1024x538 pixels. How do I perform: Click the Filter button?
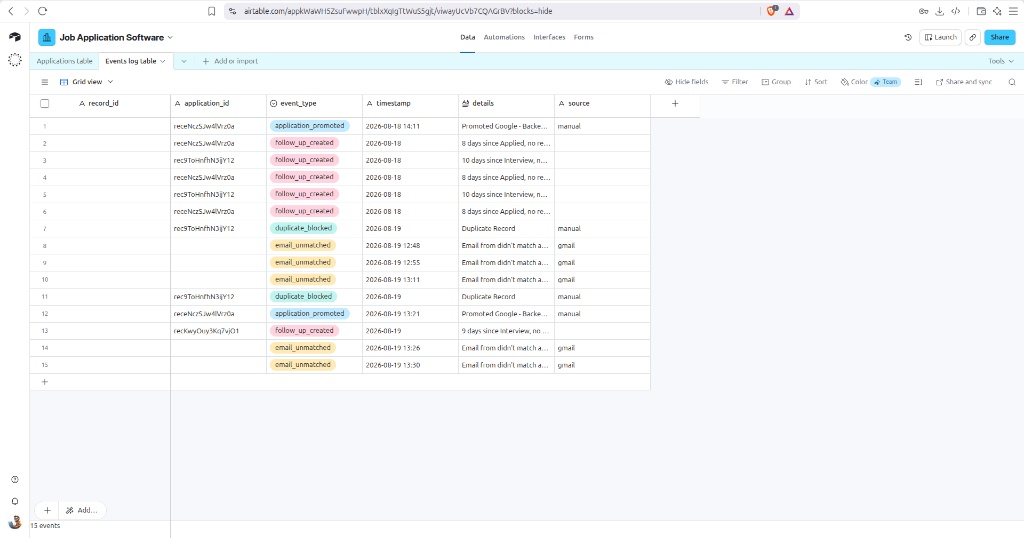tap(735, 82)
